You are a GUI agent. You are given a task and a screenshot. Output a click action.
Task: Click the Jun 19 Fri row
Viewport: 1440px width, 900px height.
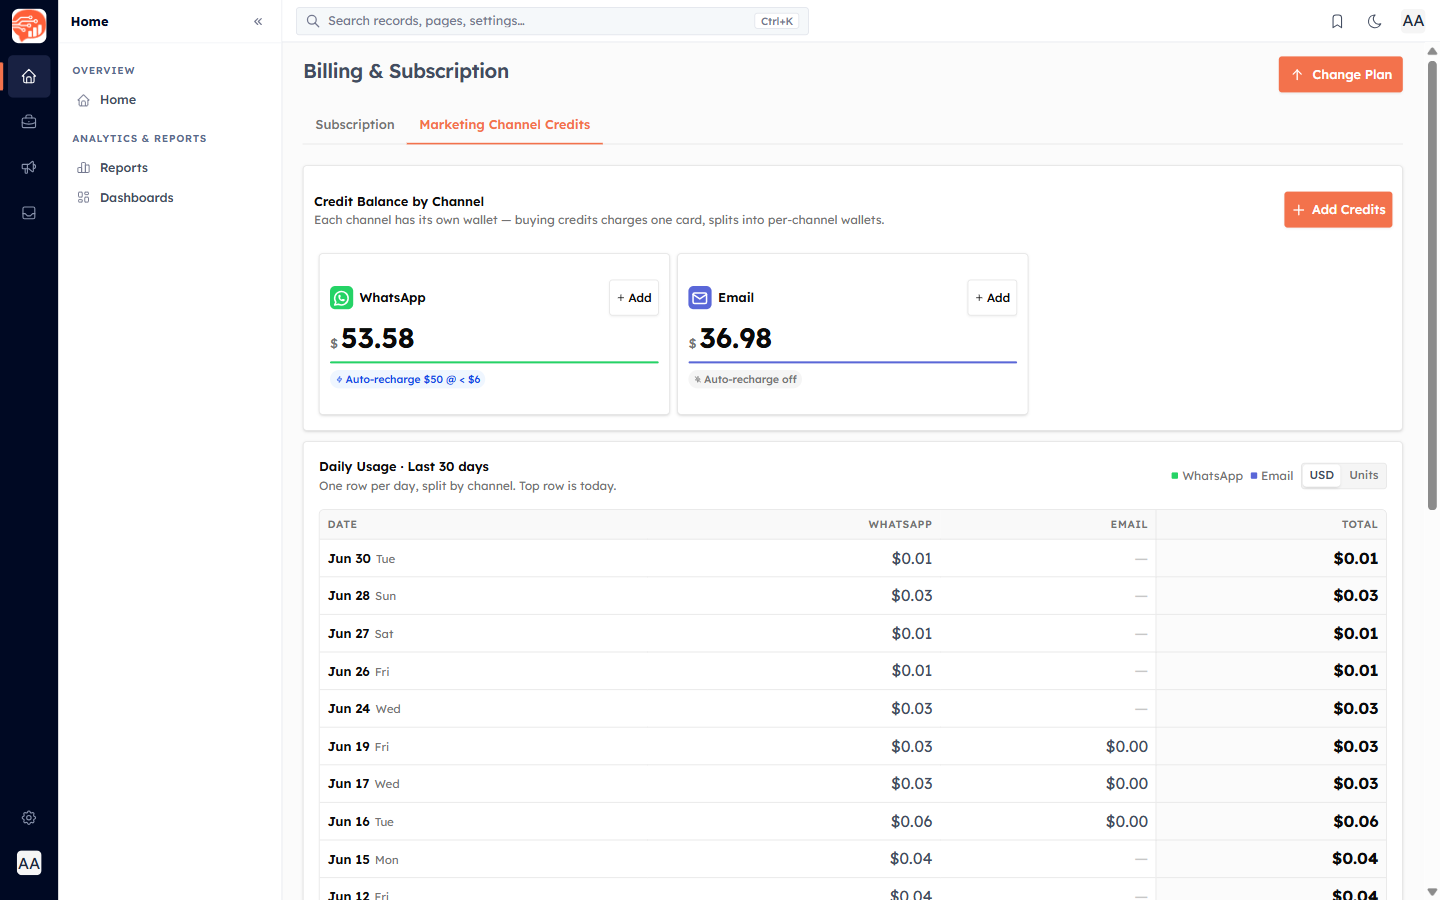pos(853,747)
